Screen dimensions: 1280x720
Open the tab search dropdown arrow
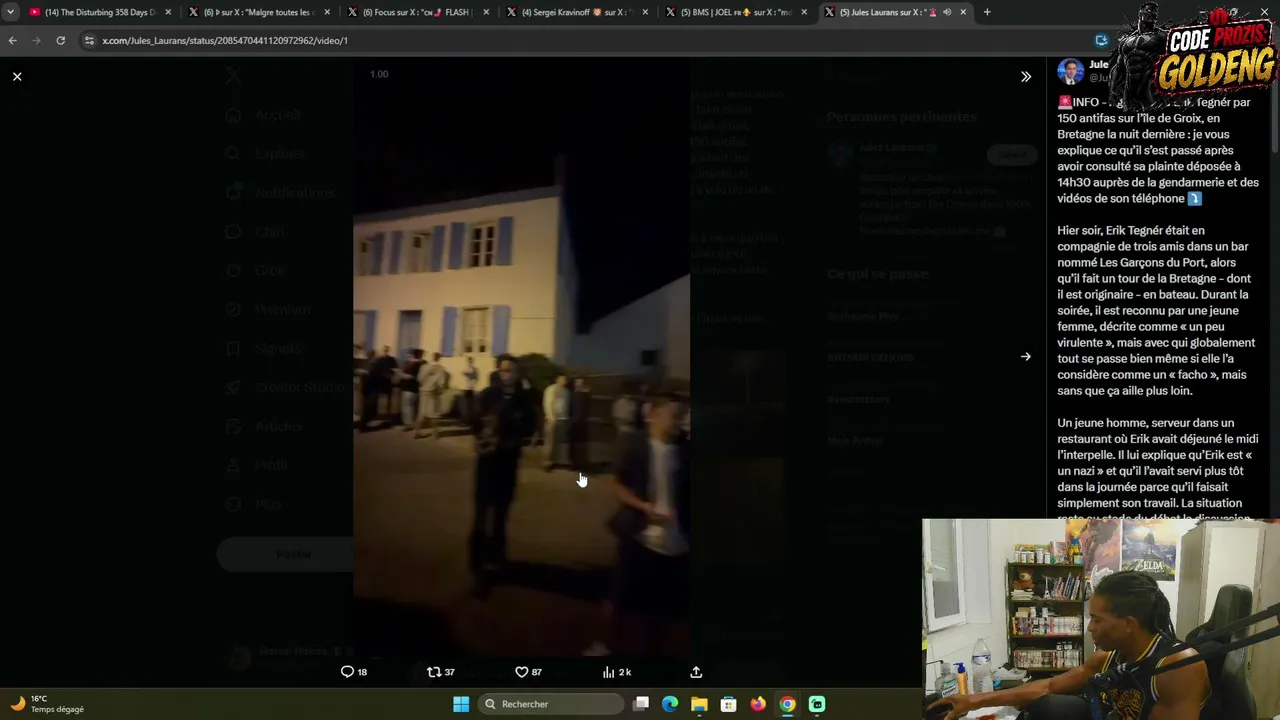[x=10, y=12]
